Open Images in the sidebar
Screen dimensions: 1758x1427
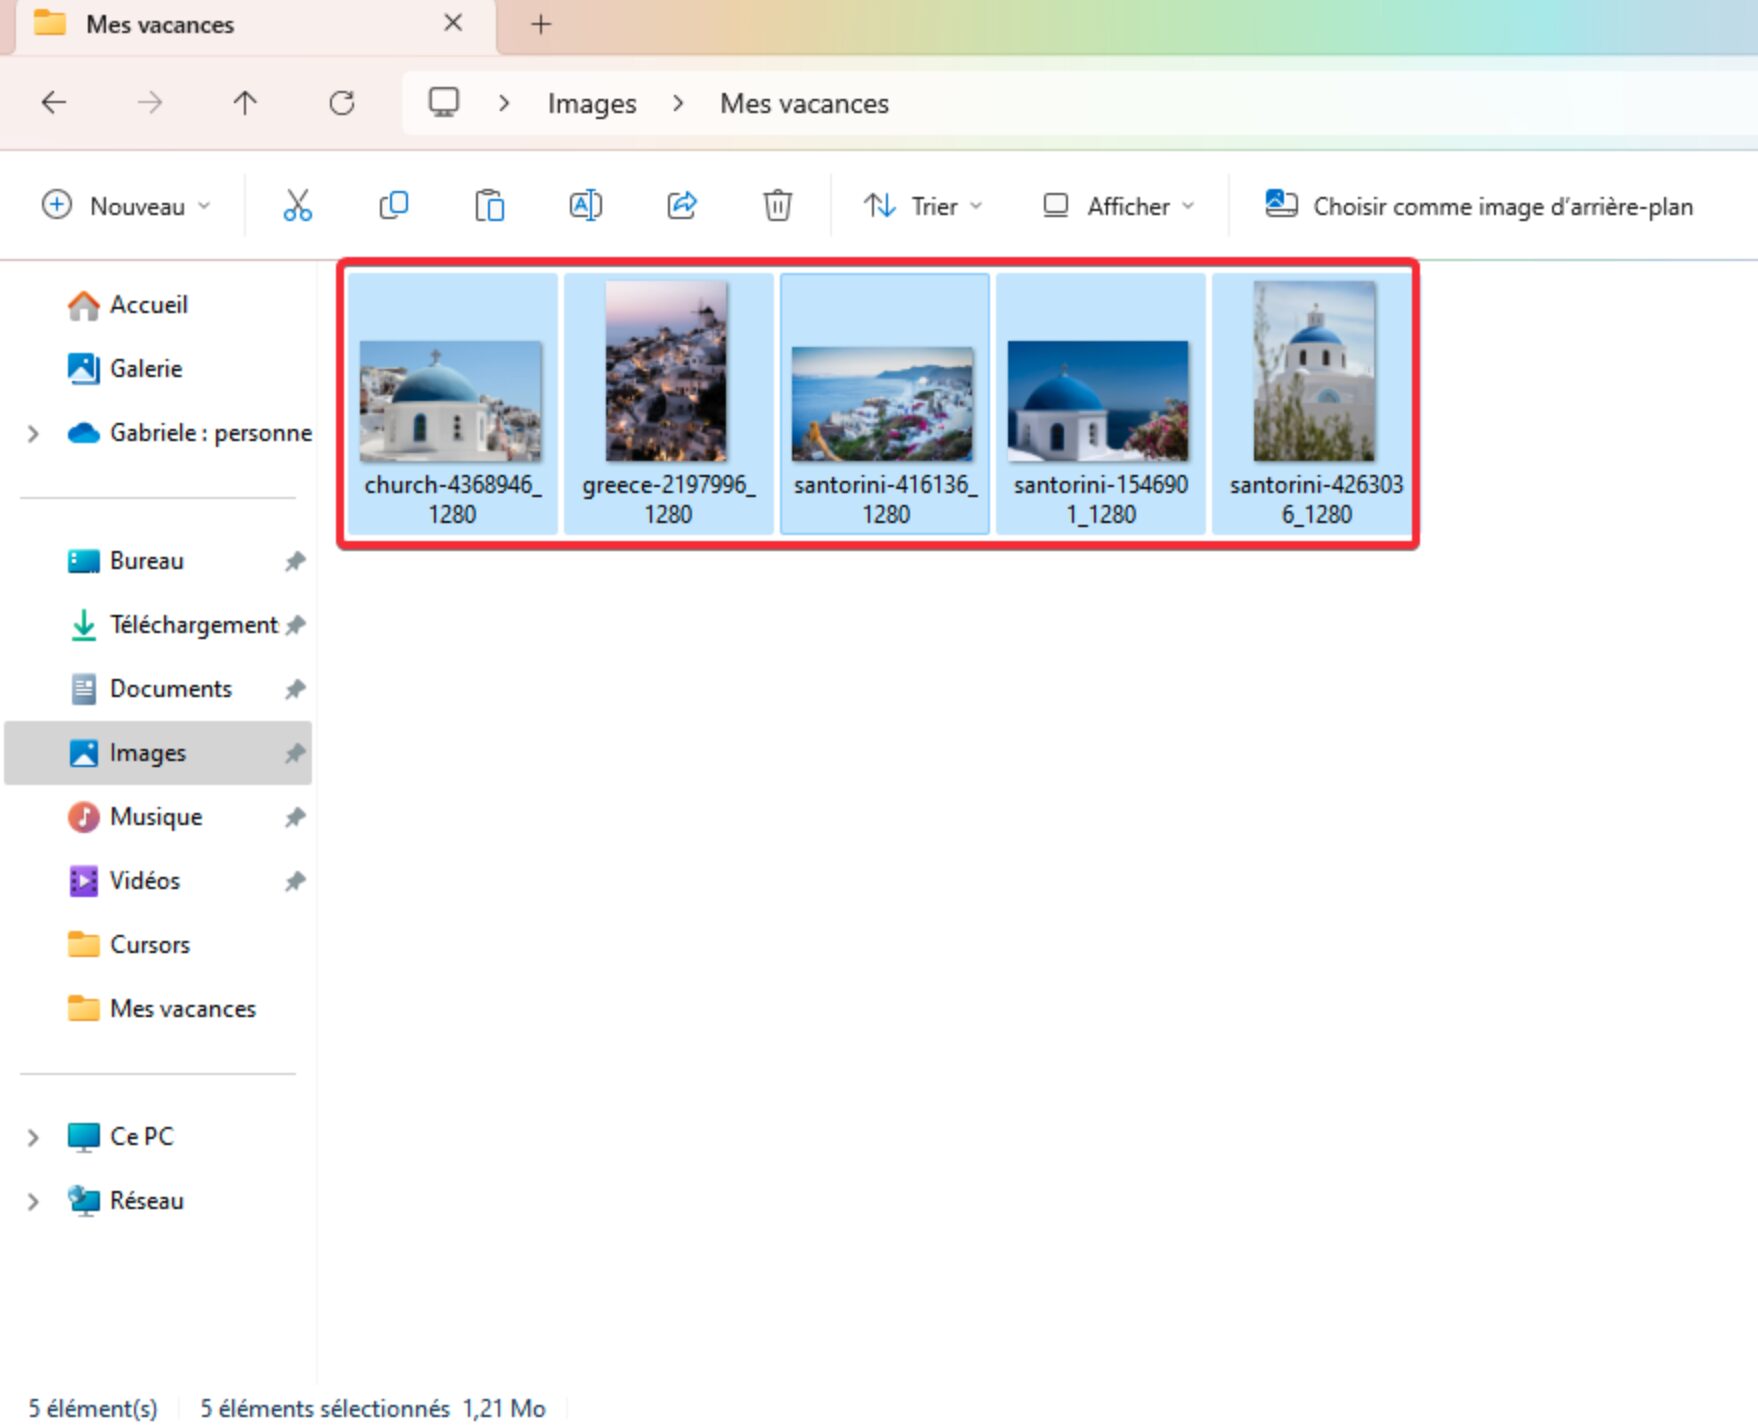(x=158, y=753)
